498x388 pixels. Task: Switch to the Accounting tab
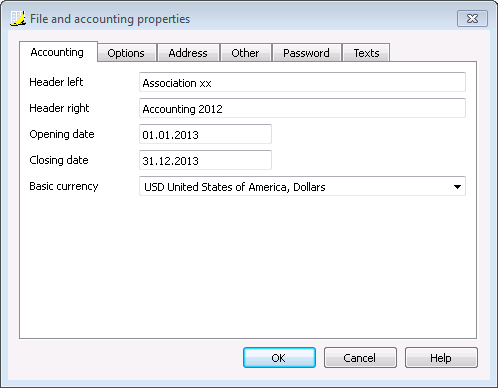coord(58,52)
